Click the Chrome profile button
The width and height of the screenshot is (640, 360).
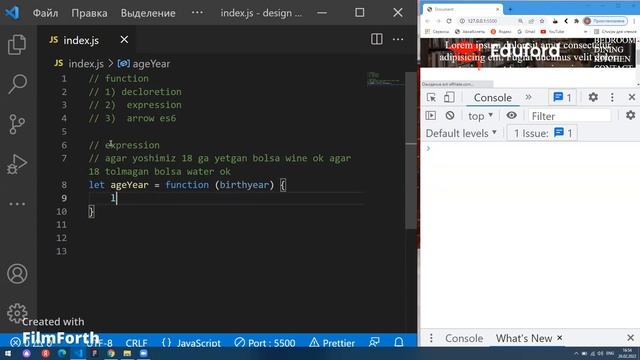pos(605,21)
